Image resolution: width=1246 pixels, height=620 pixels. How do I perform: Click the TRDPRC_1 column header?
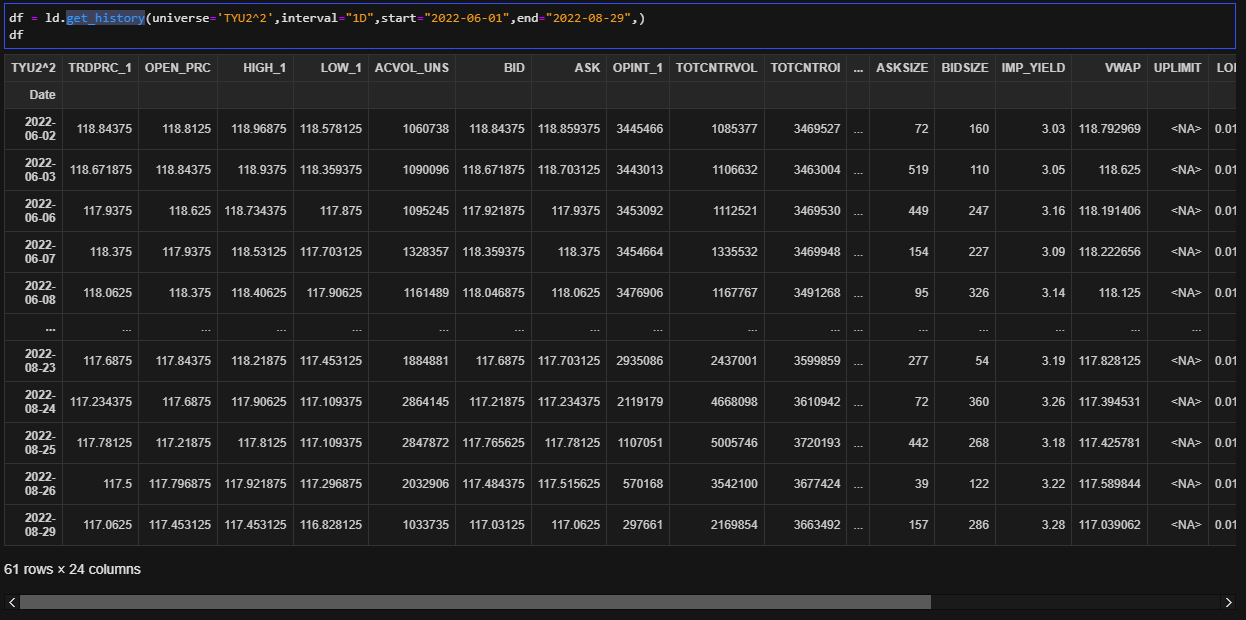pyautogui.click(x=100, y=68)
